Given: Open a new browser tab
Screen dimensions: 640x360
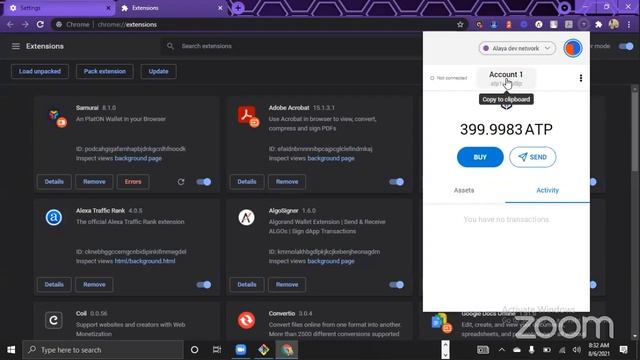Looking at the screenshot, I should pos(238,8).
